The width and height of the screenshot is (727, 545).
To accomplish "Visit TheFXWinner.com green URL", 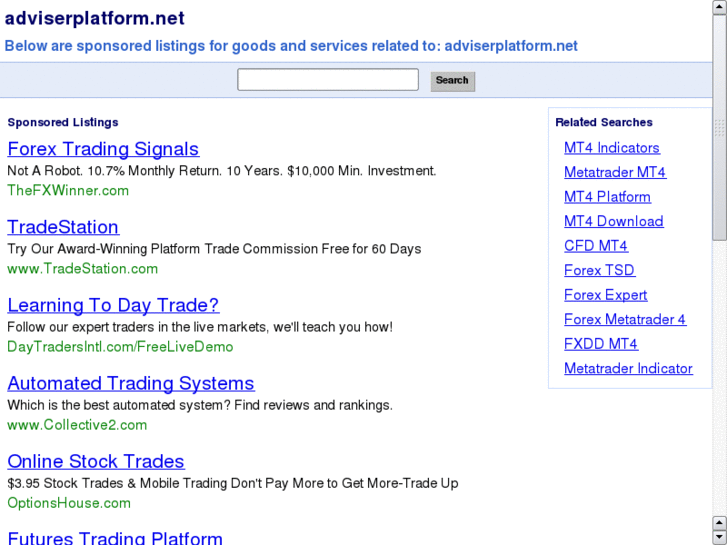I will coord(68,191).
